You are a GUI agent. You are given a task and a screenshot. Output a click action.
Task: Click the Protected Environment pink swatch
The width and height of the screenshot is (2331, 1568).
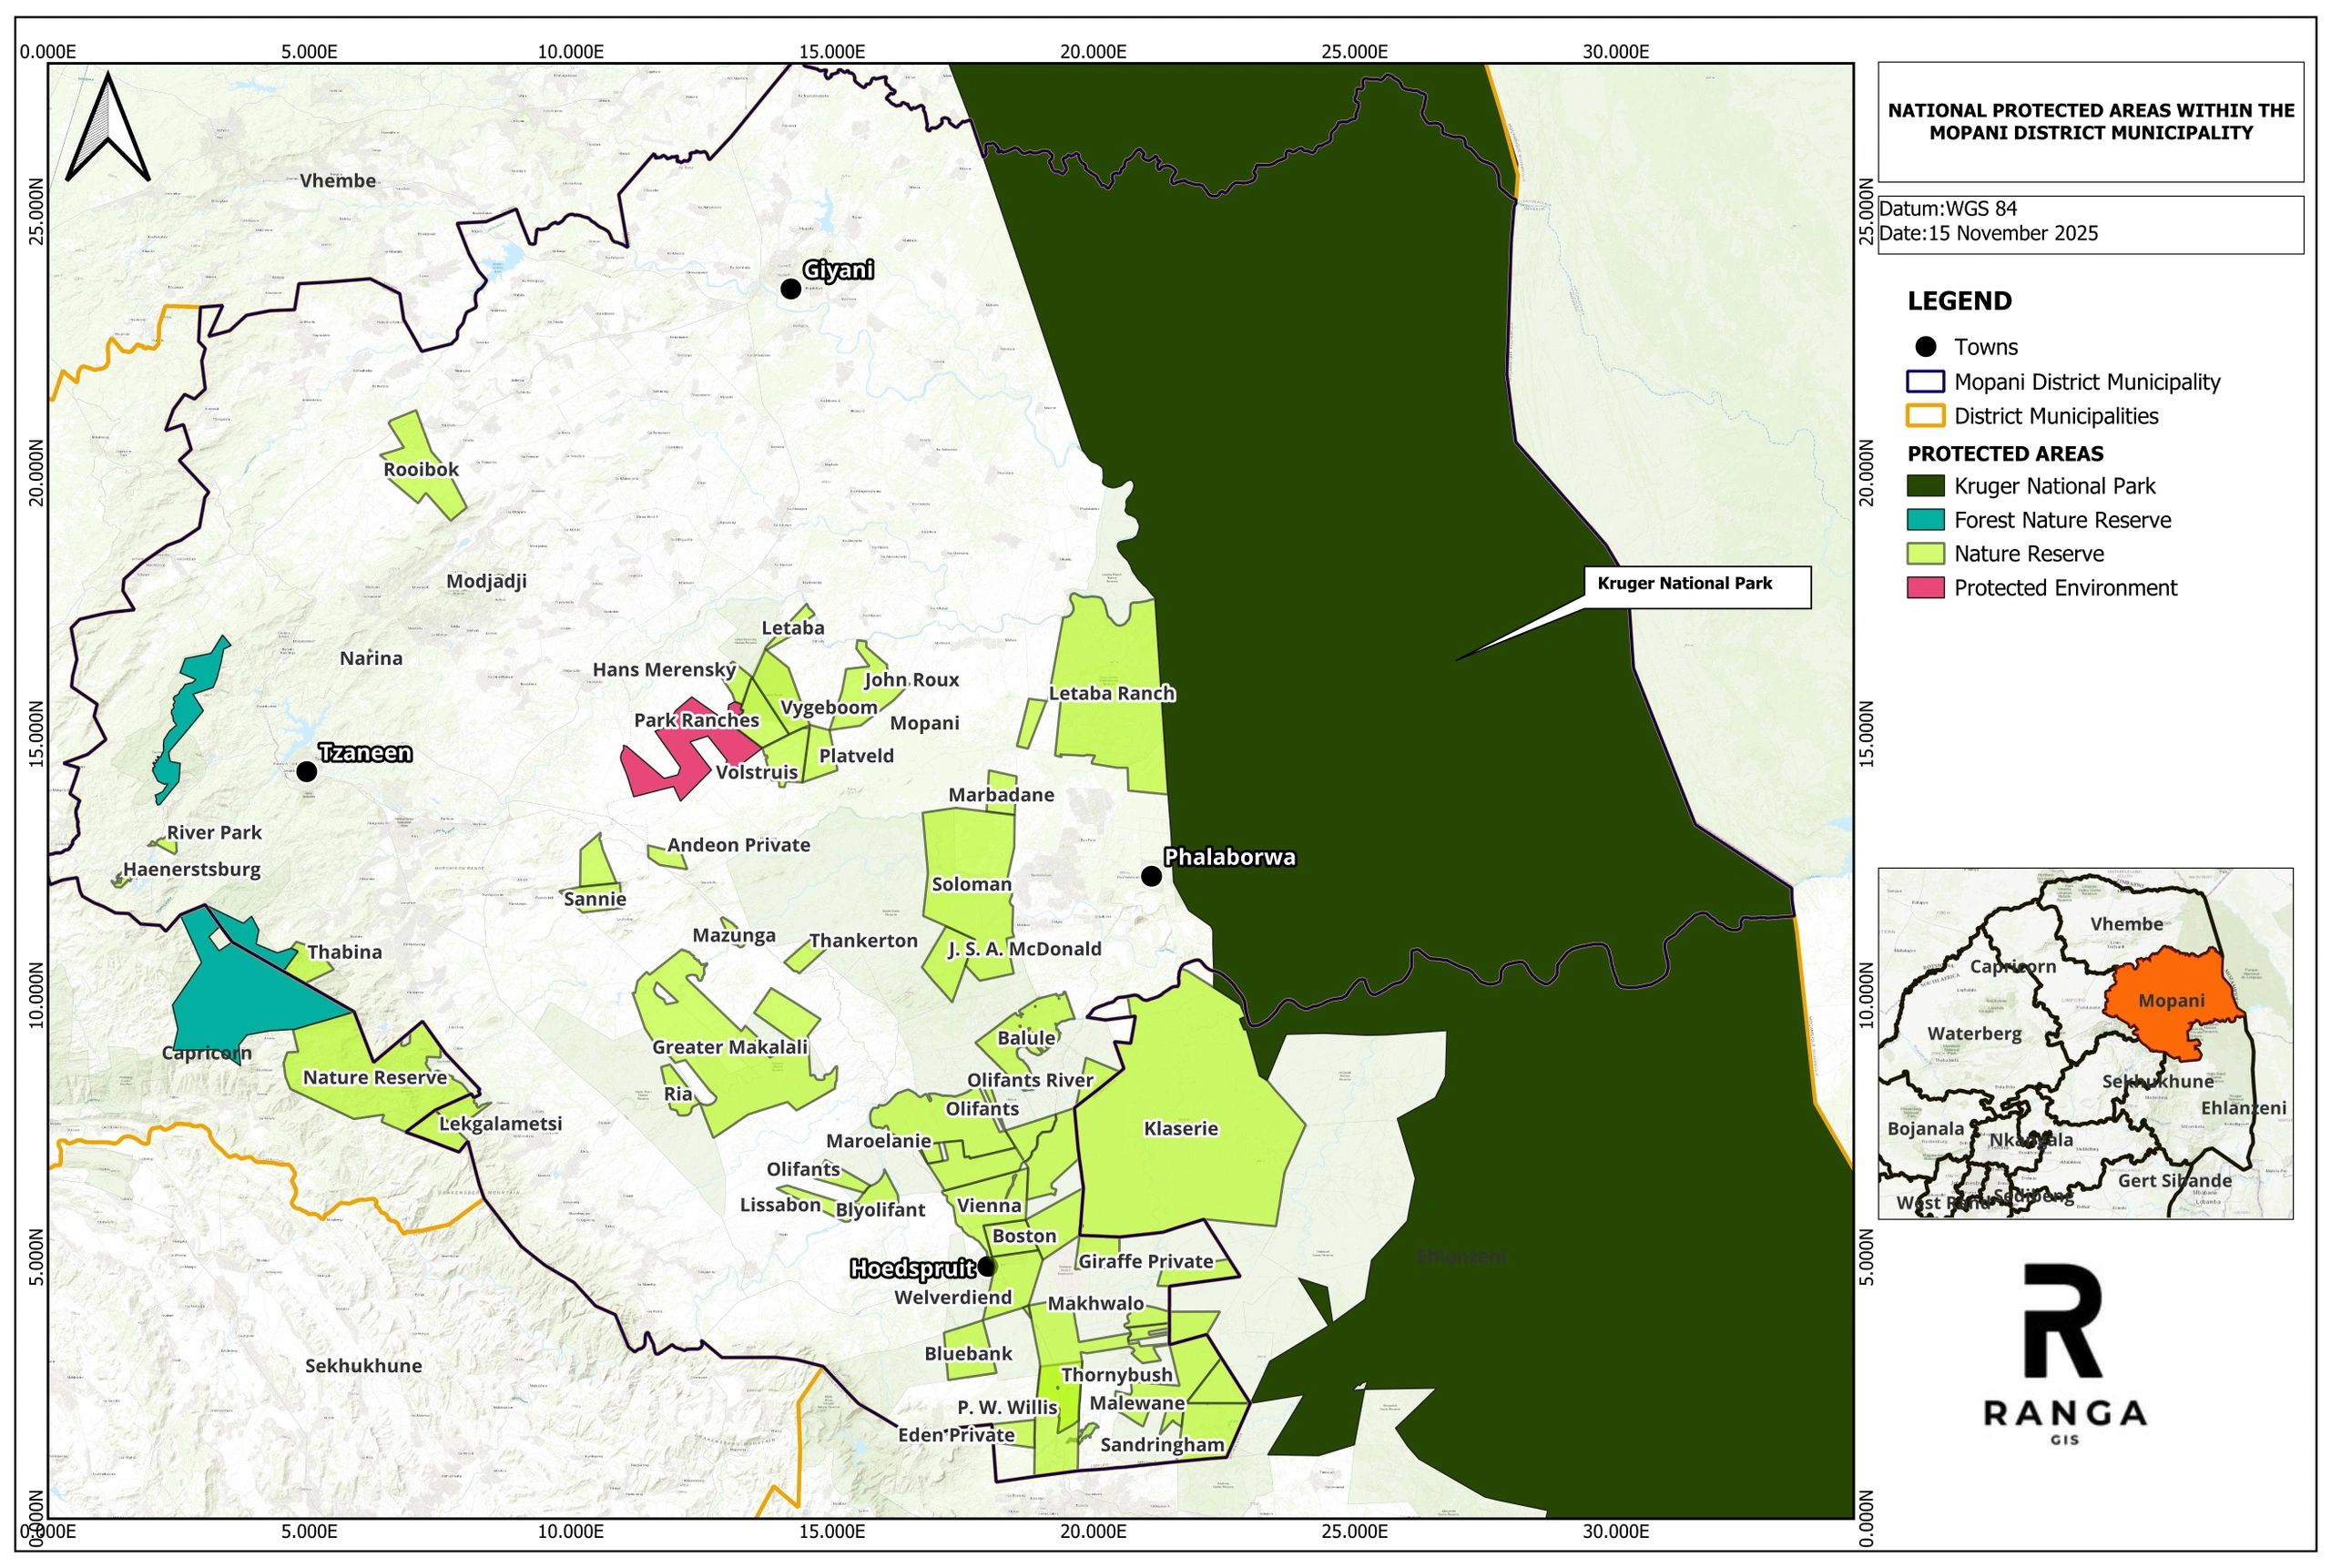[1925, 588]
